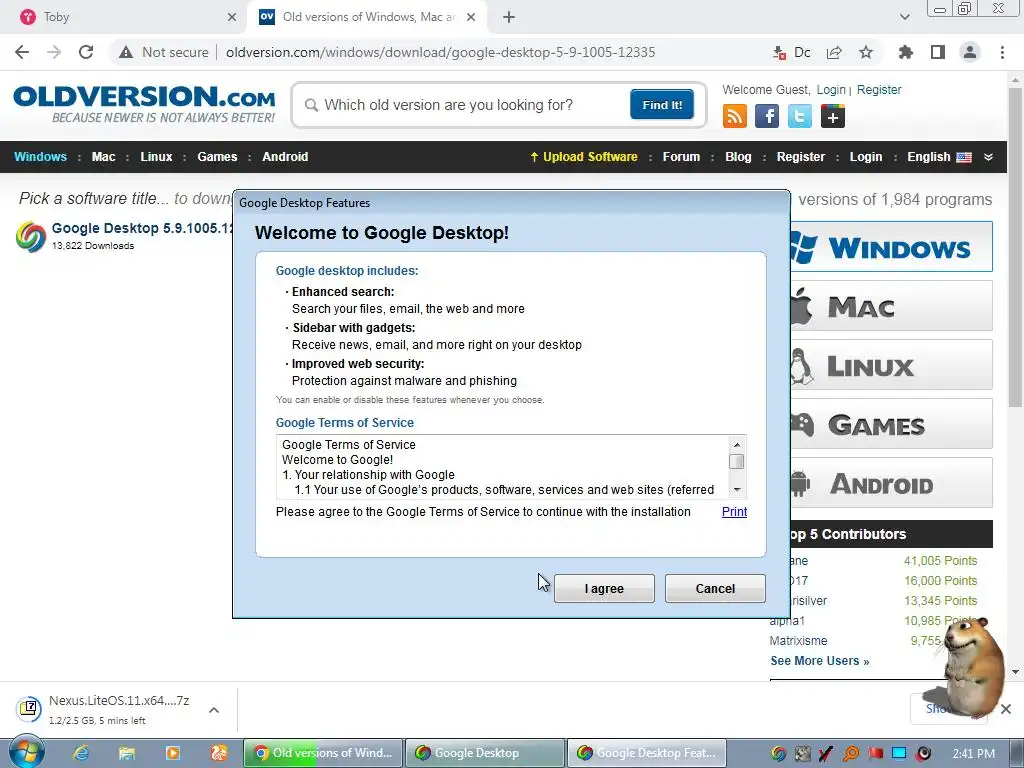Expand the English language dropdown chevron
The image size is (1024, 768).
point(988,157)
